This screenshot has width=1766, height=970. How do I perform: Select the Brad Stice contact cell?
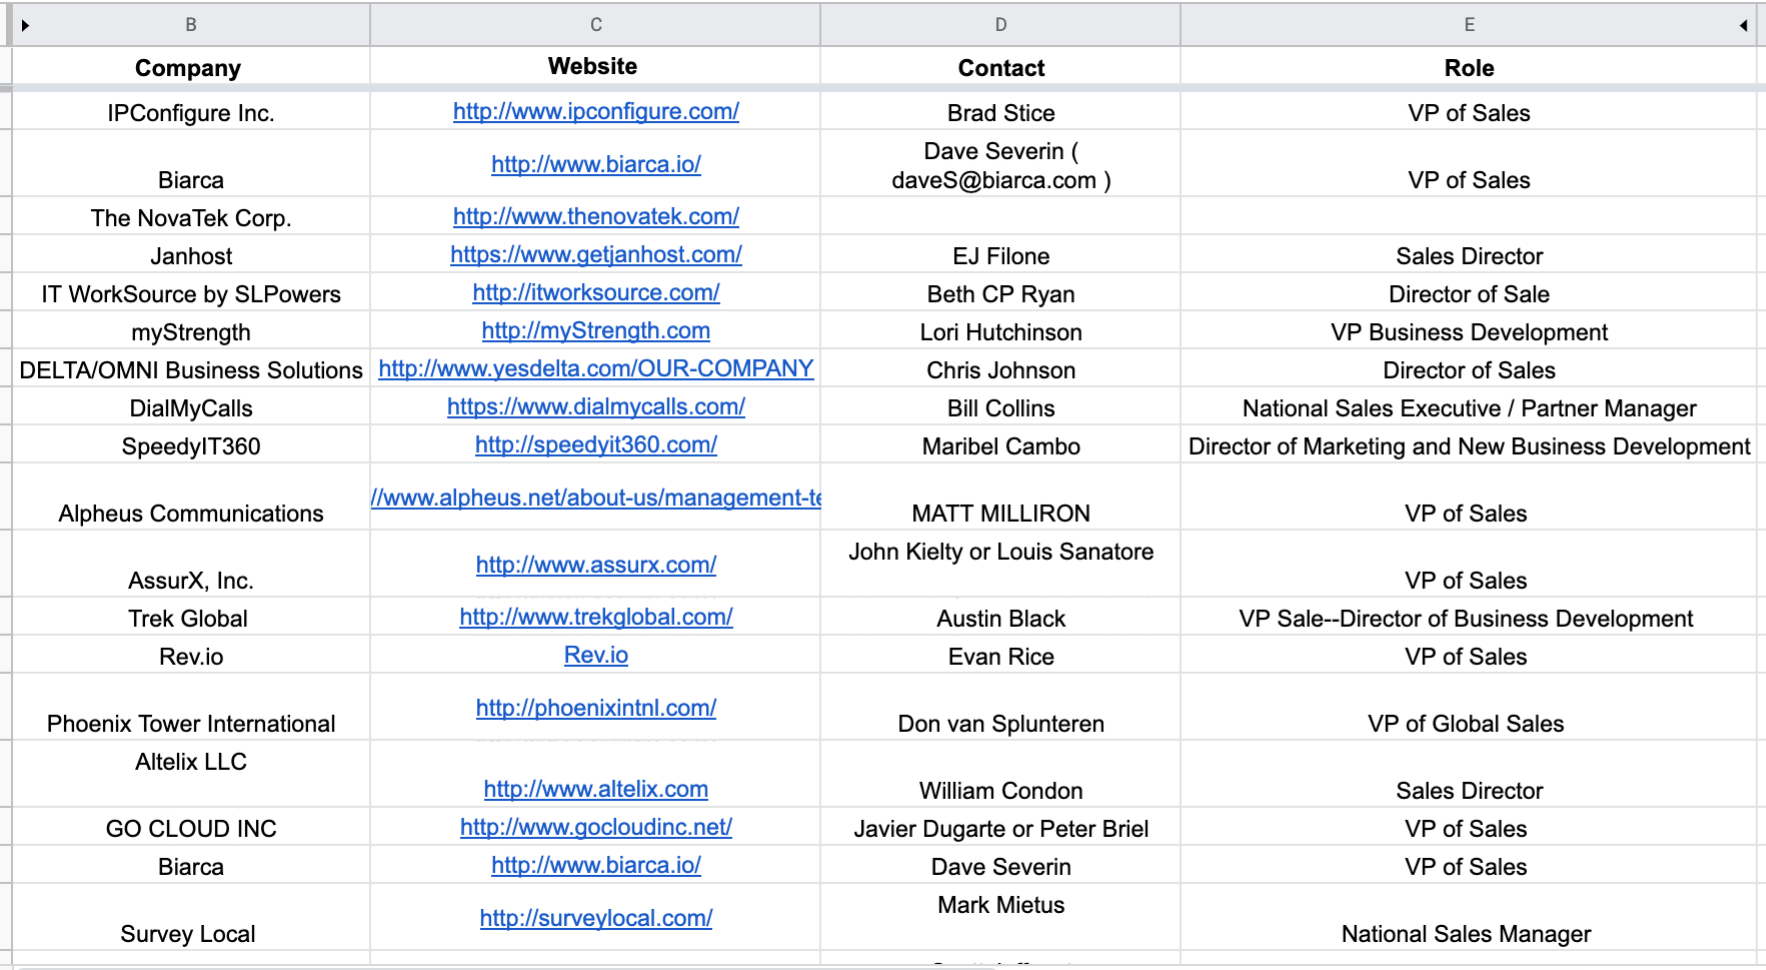[x=1001, y=112]
